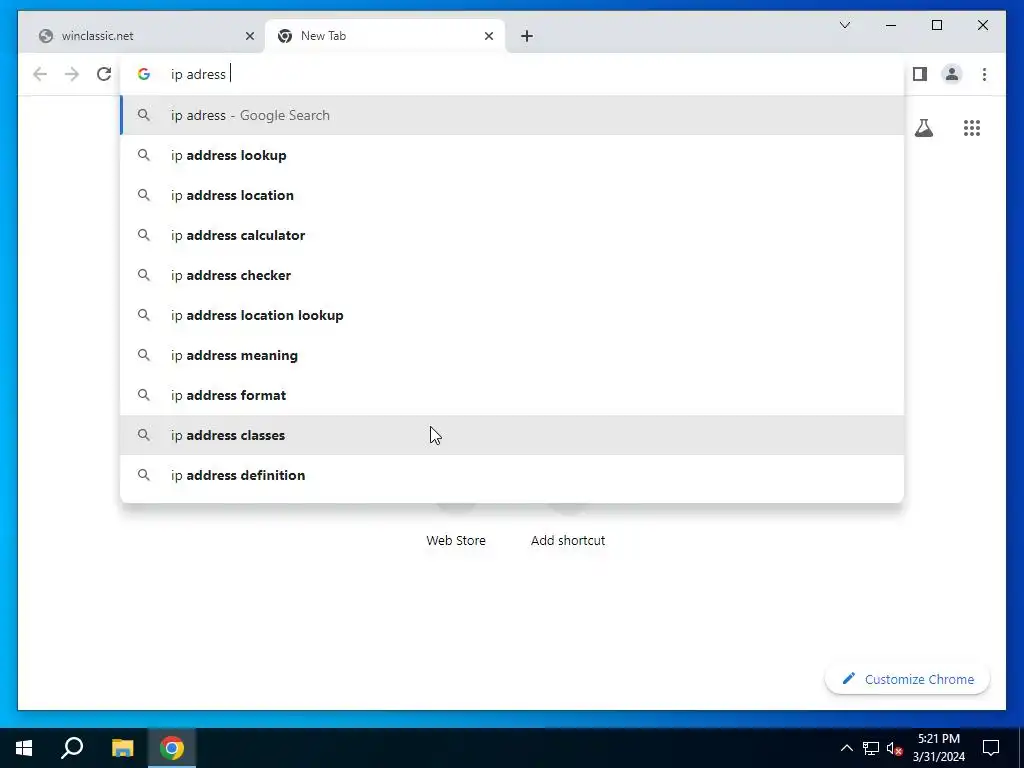
Task: Open the Windows Start menu
Action: point(24,748)
